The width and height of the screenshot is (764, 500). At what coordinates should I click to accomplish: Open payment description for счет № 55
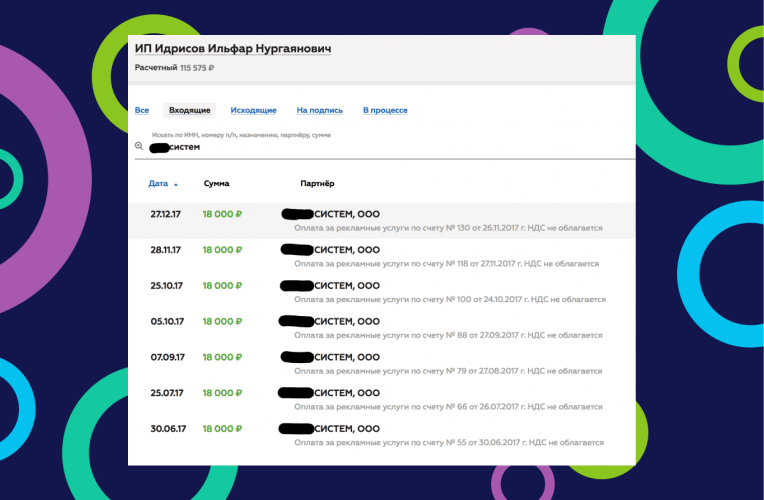coord(449,442)
